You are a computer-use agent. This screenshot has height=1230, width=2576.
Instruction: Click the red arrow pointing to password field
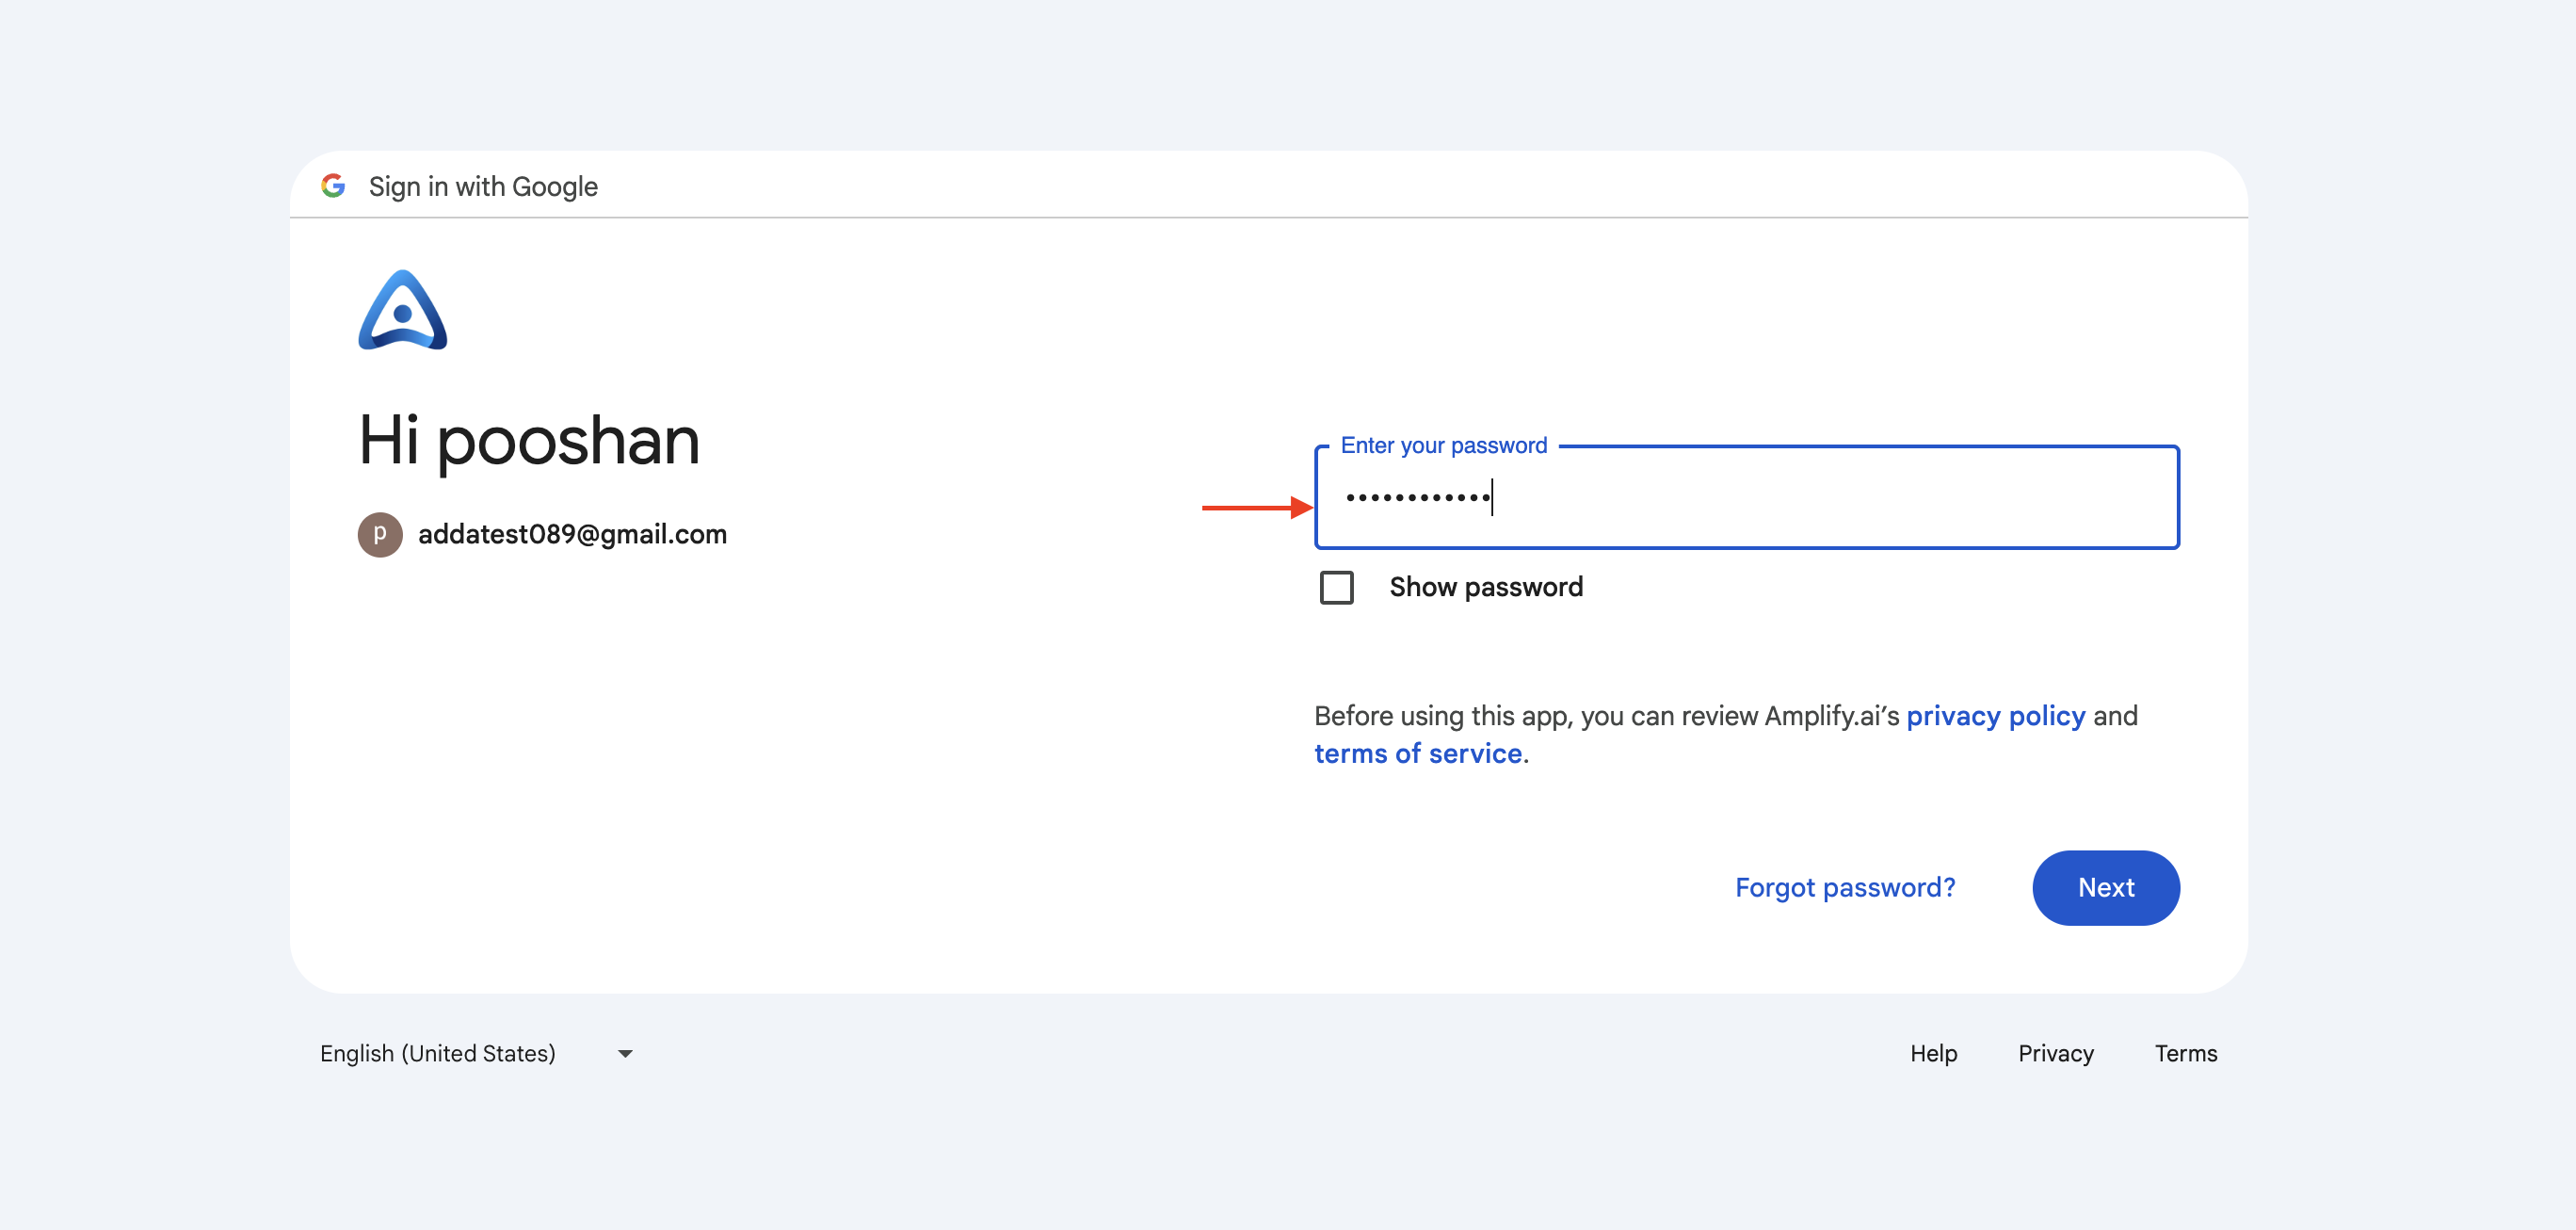(1257, 508)
